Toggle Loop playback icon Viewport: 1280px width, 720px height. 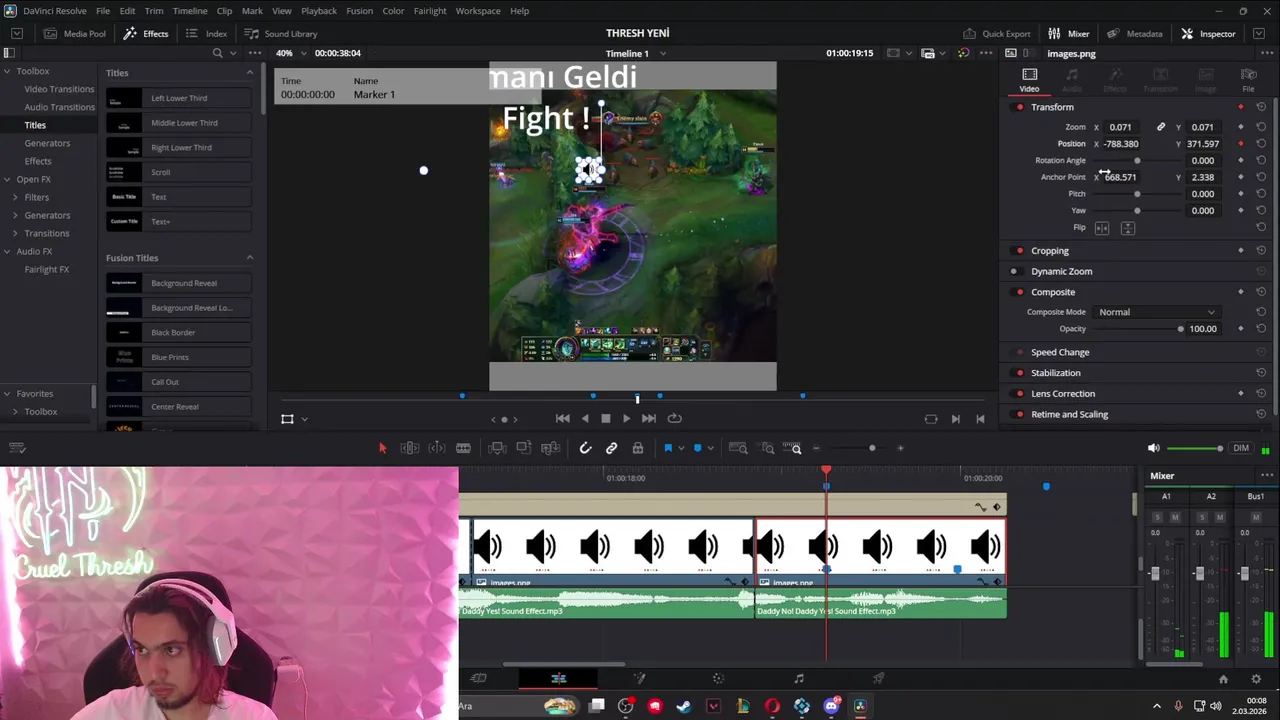[x=674, y=419]
